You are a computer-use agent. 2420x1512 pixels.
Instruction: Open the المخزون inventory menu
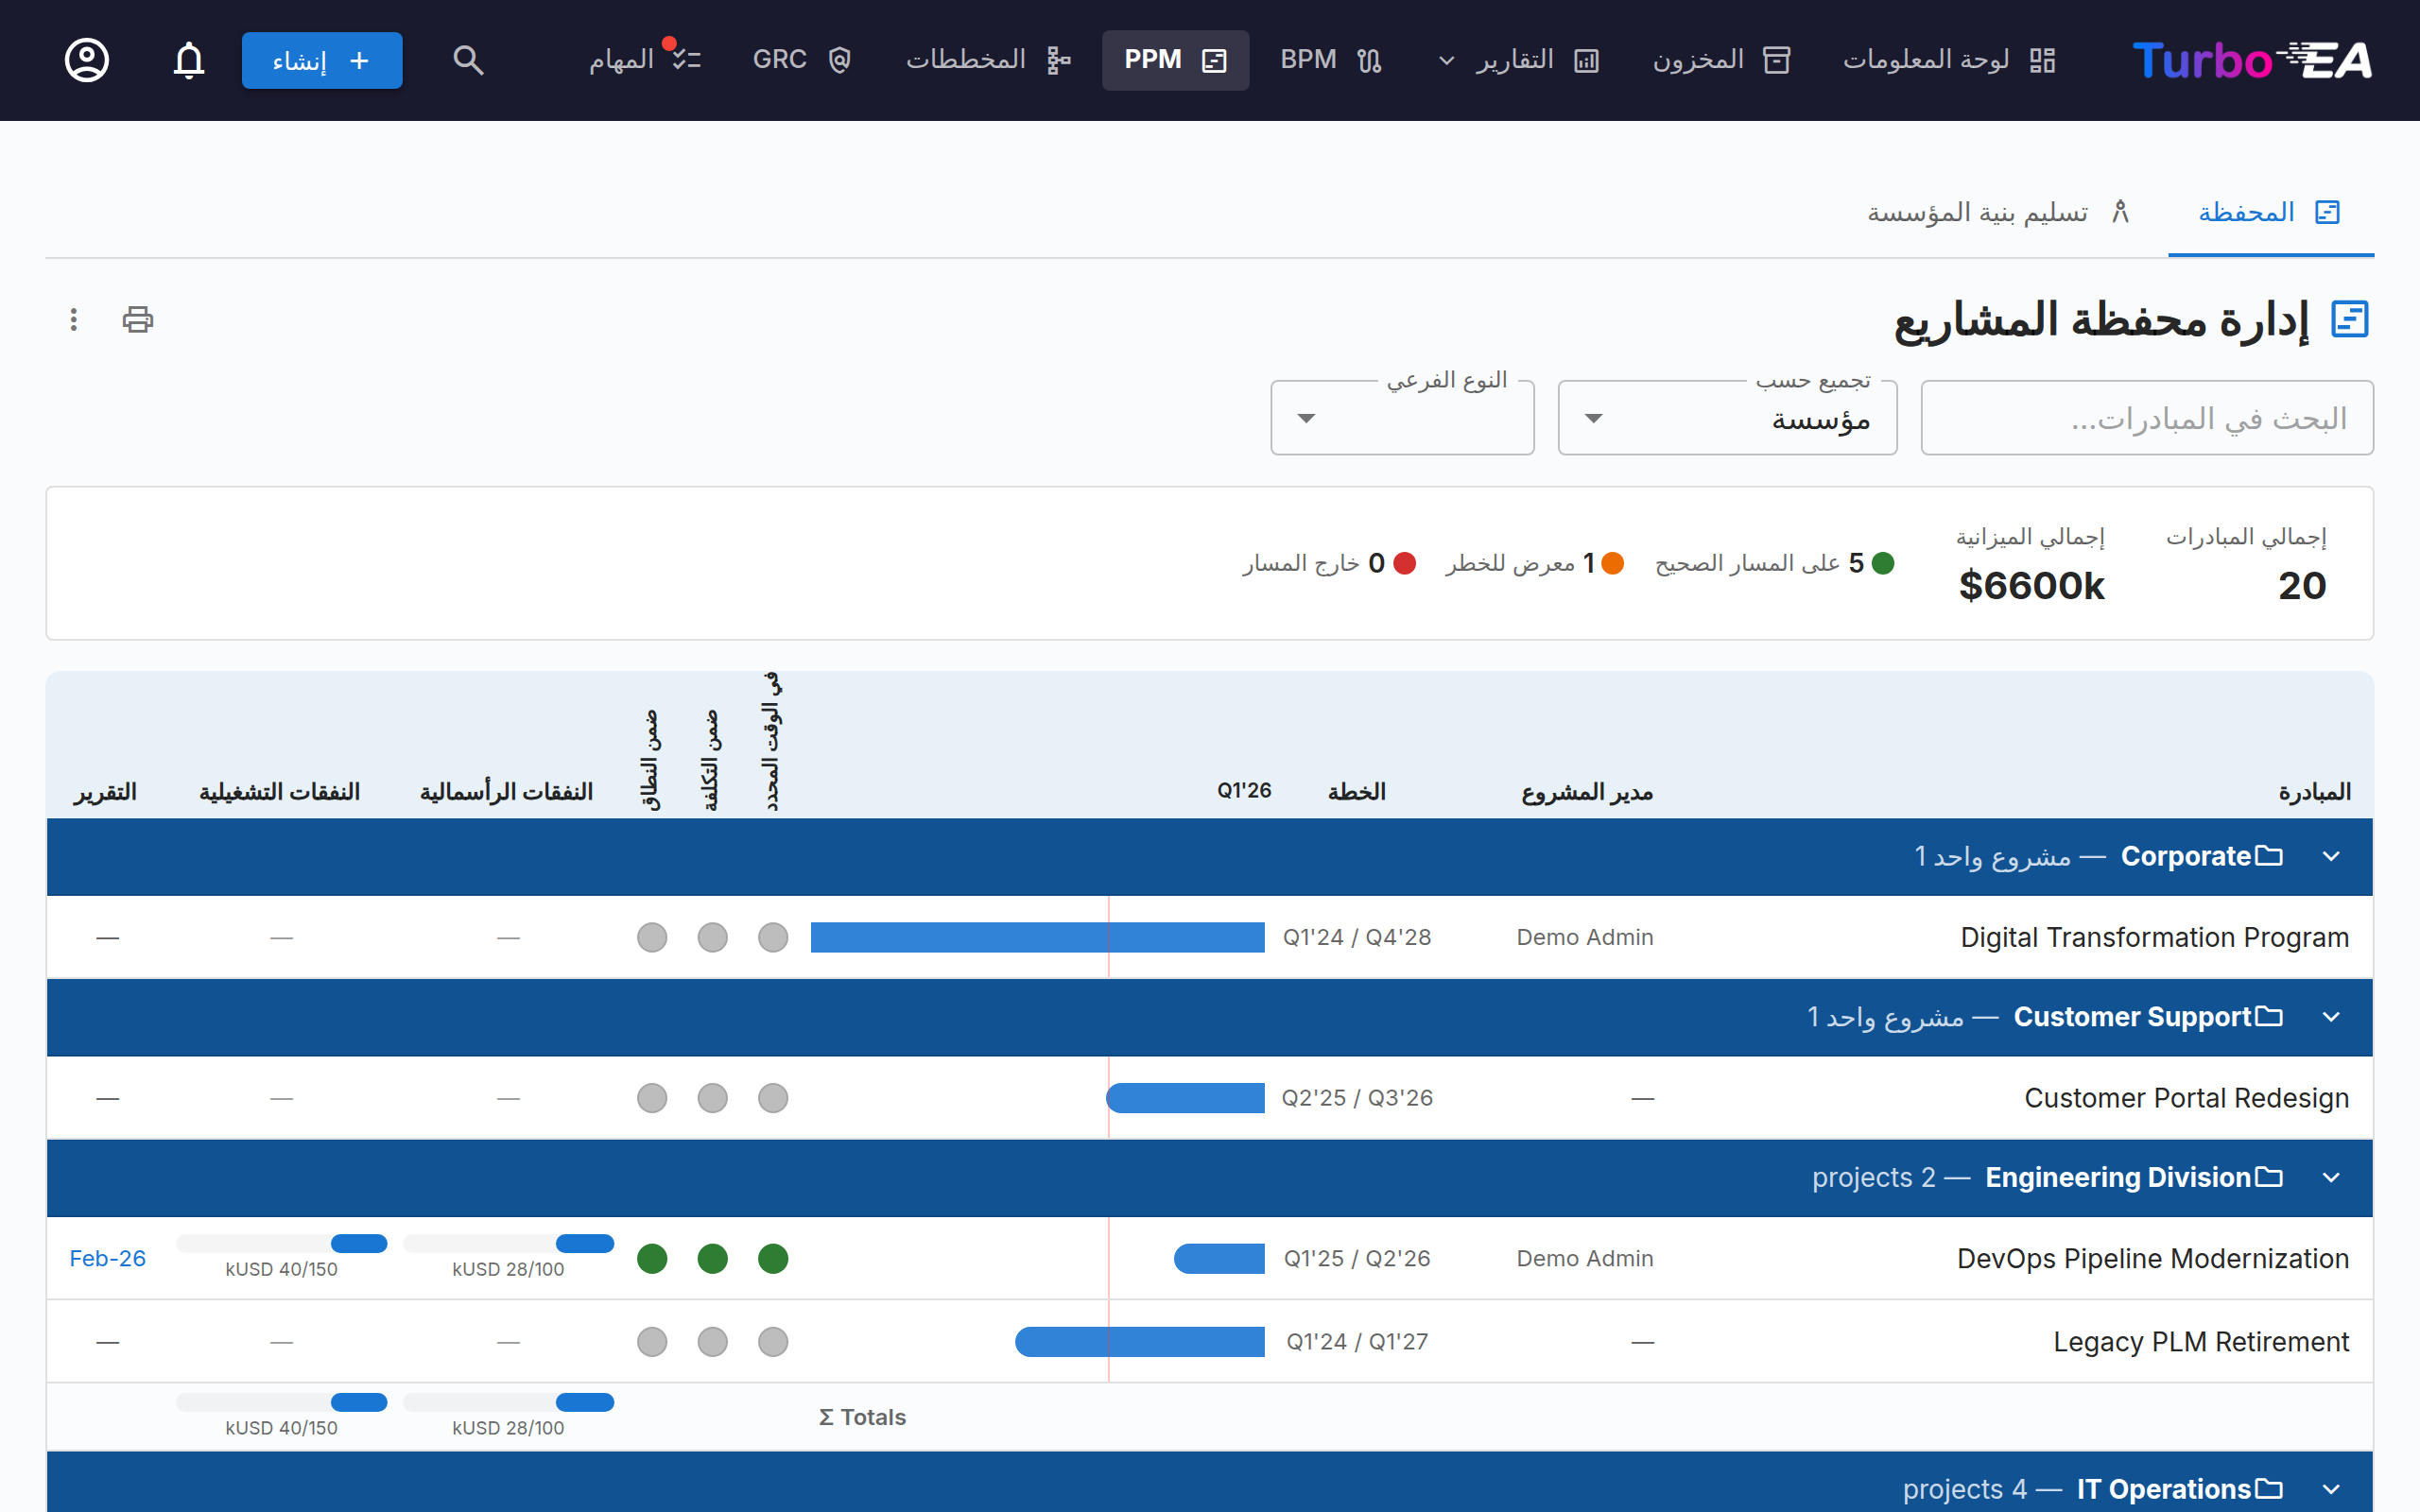coord(1721,60)
